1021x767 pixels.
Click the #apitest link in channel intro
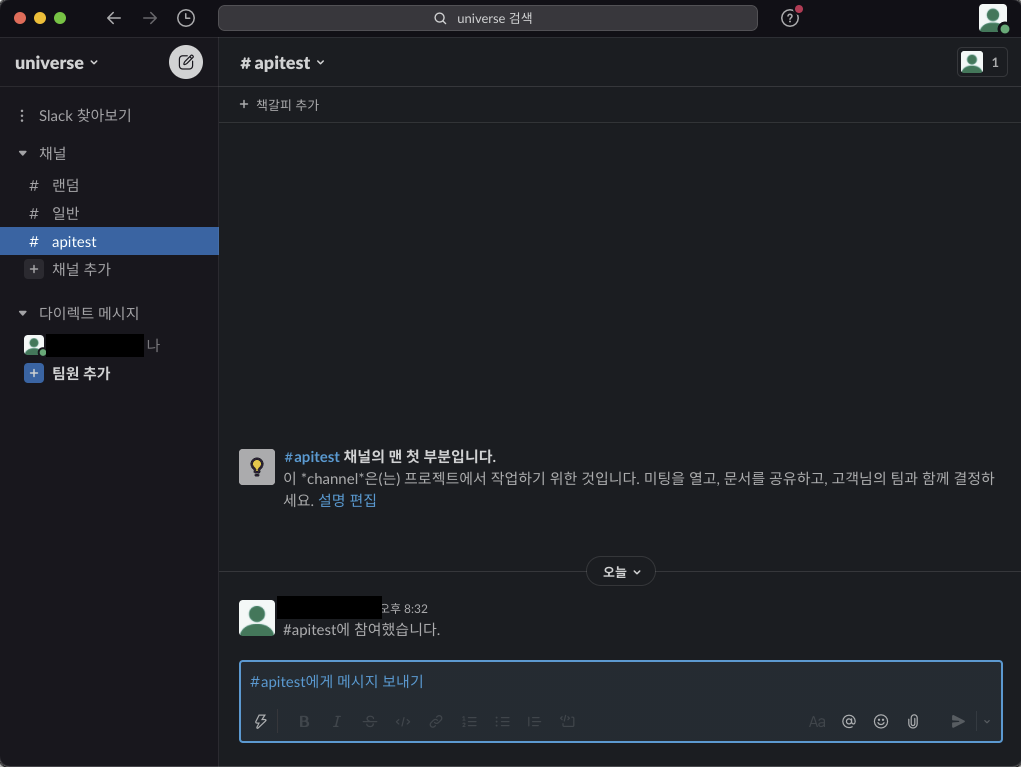[x=312, y=456]
